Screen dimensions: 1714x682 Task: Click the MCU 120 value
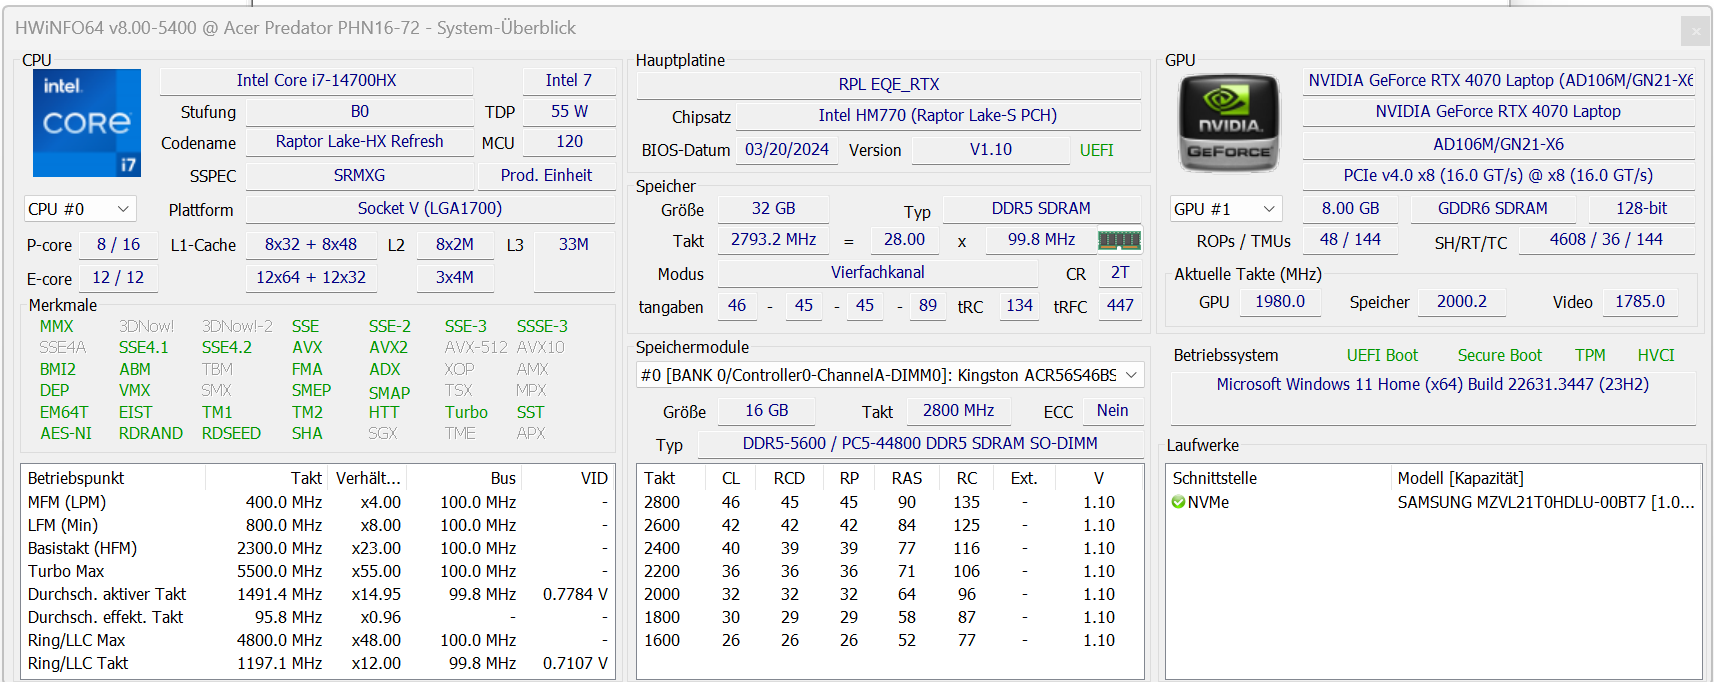point(569,141)
